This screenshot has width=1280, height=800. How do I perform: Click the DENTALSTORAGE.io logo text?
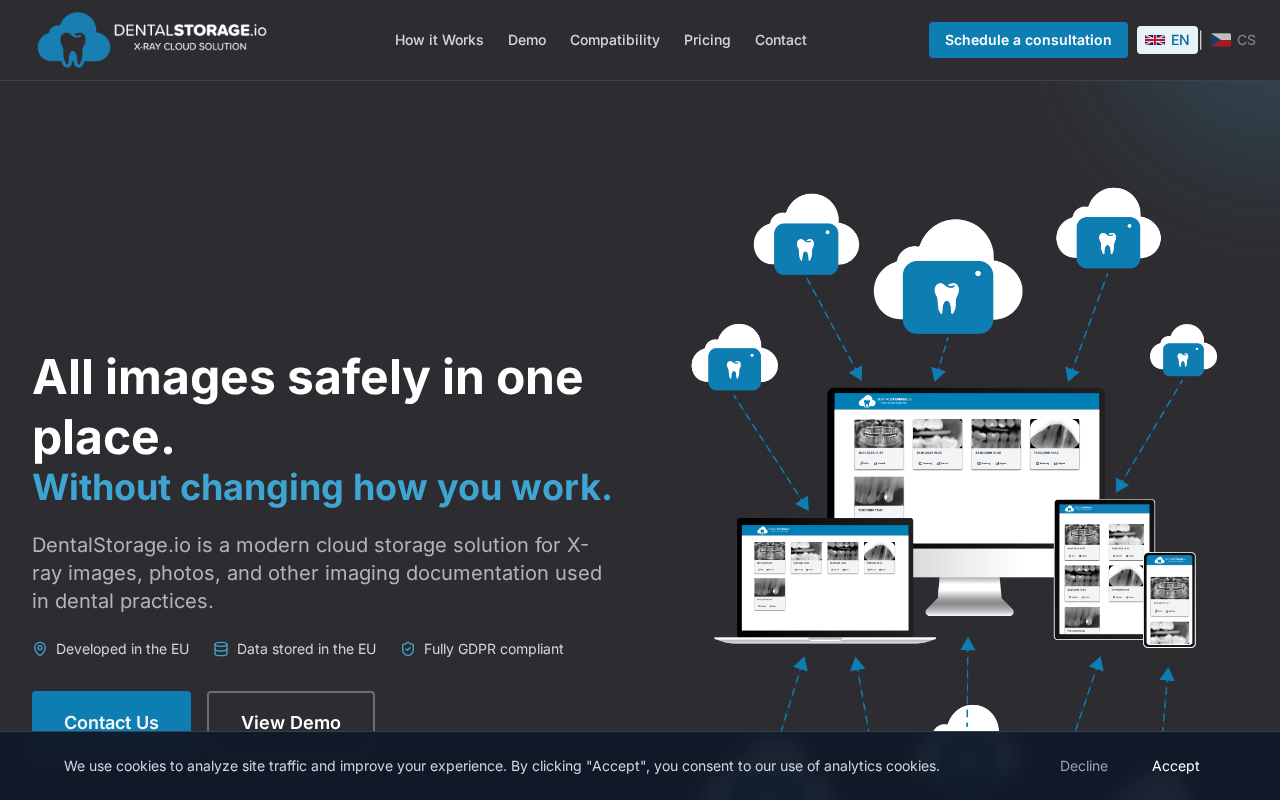coord(190,30)
